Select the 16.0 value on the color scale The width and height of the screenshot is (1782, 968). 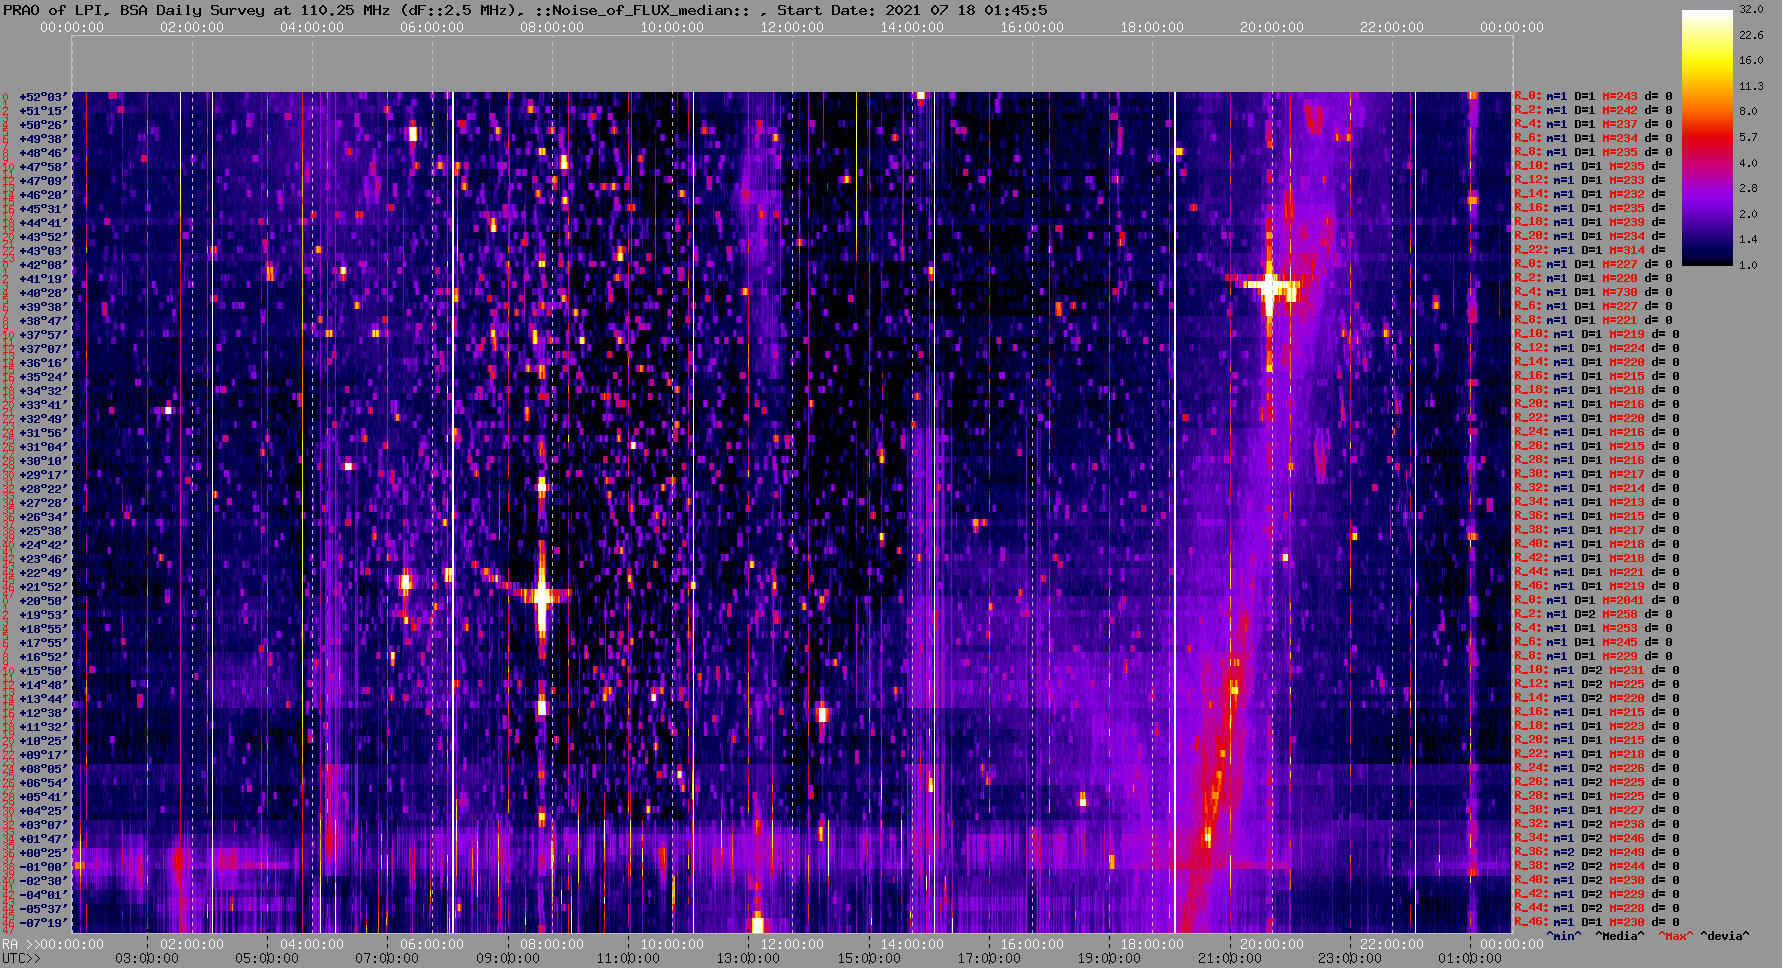[1750, 60]
